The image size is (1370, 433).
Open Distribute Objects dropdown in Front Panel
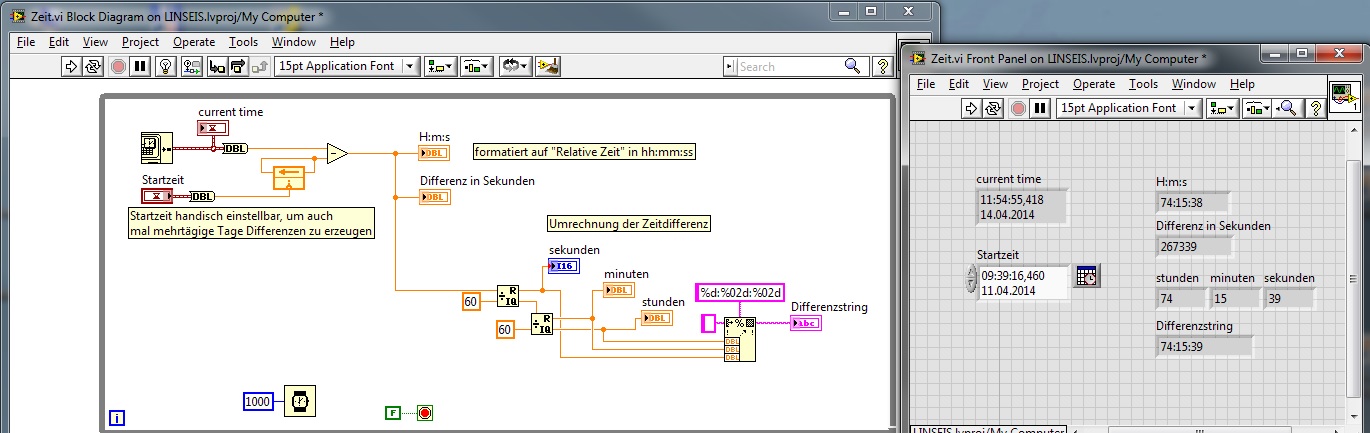click(1258, 108)
